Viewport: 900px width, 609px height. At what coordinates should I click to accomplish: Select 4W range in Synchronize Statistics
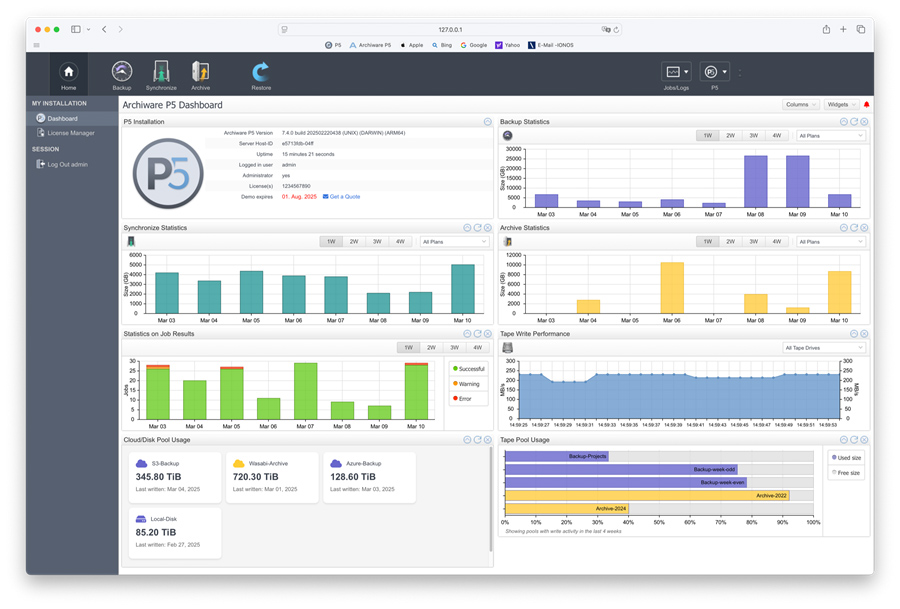(x=400, y=242)
